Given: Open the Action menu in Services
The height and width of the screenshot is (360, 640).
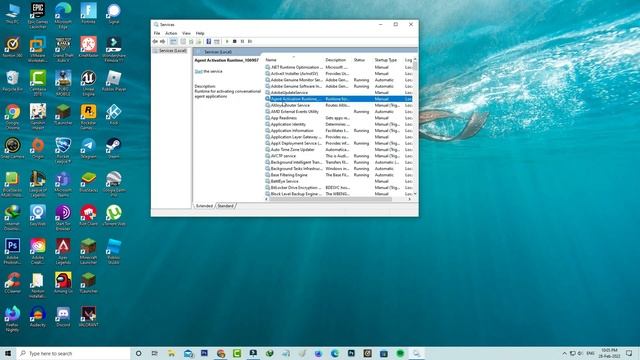Looking at the screenshot, I should 171,33.
